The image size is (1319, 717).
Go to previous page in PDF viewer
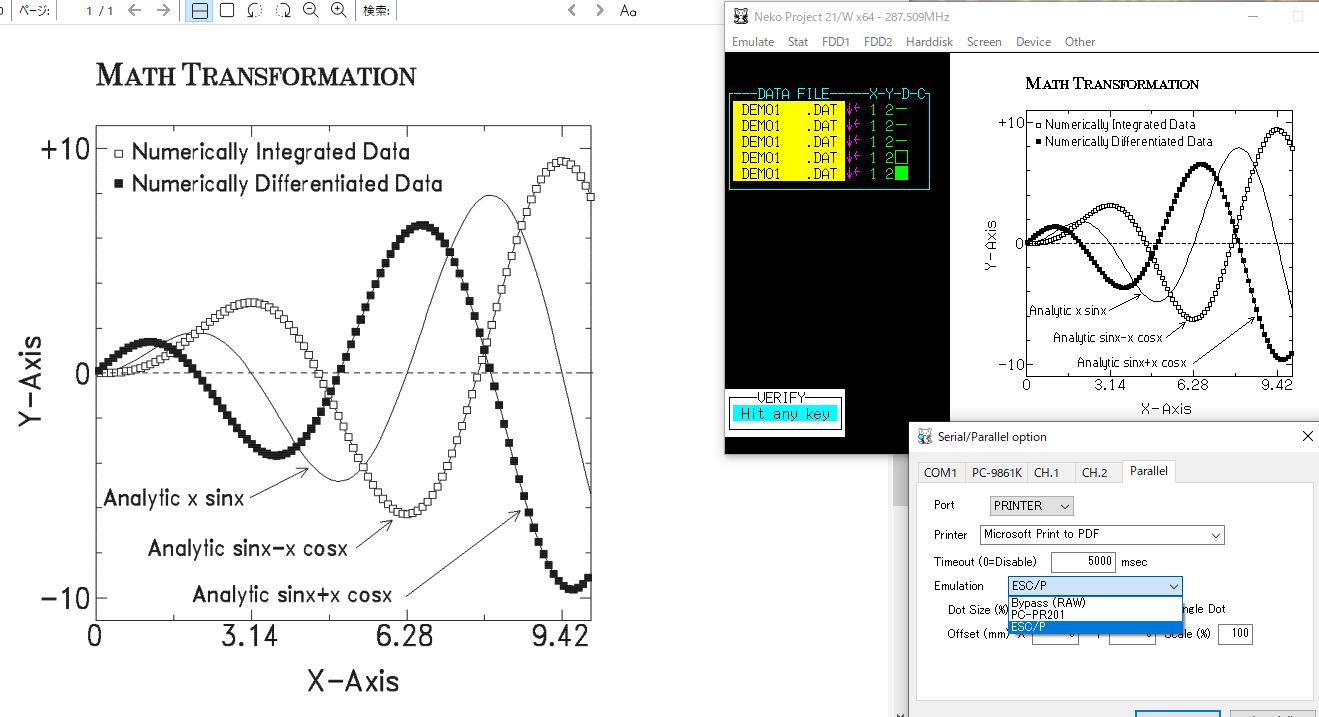134,10
